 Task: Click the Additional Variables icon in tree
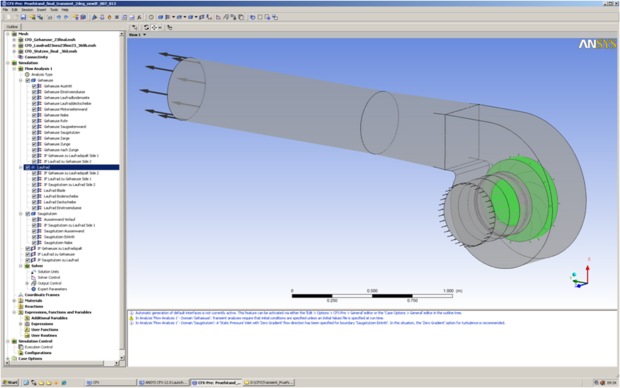(27, 318)
